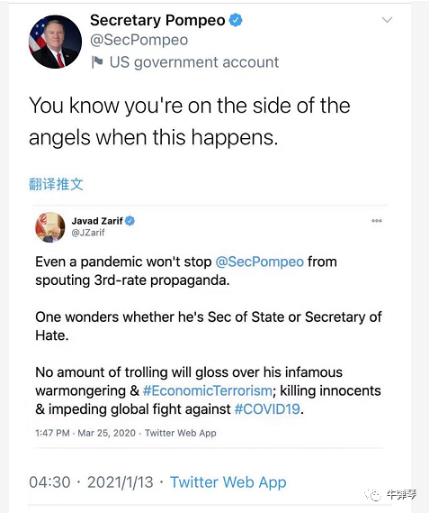
Task: Open the tweet options chevron menu
Action: [387, 20]
